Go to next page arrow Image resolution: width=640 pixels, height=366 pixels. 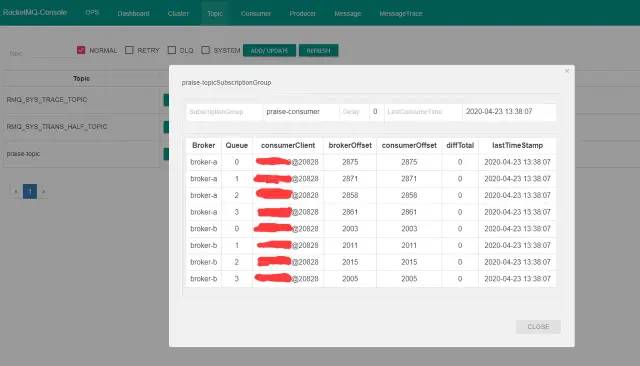pyautogui.click(x=43, y=191)
